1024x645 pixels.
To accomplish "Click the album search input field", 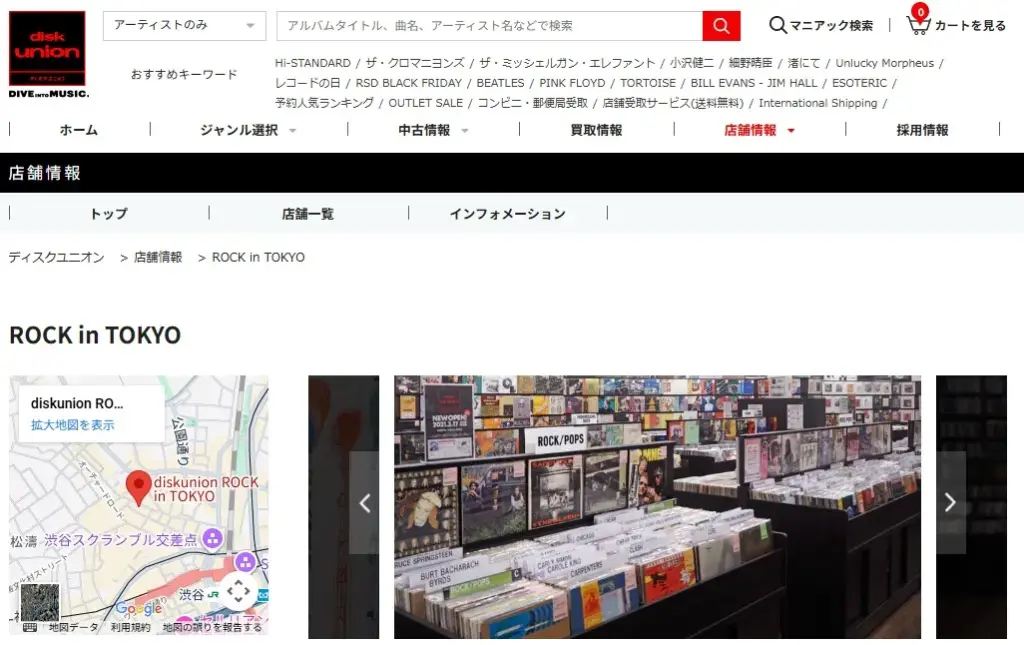I will point(480,24).
